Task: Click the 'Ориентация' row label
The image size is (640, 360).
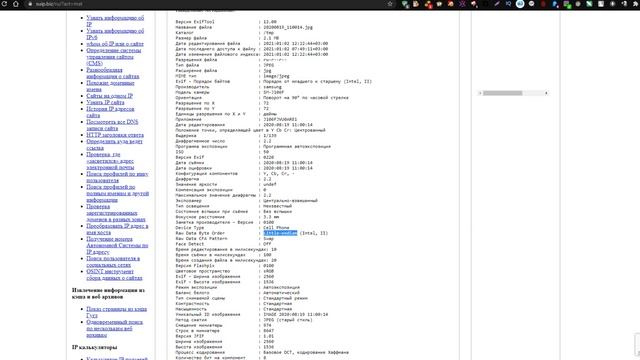Action: click(189, 98)
